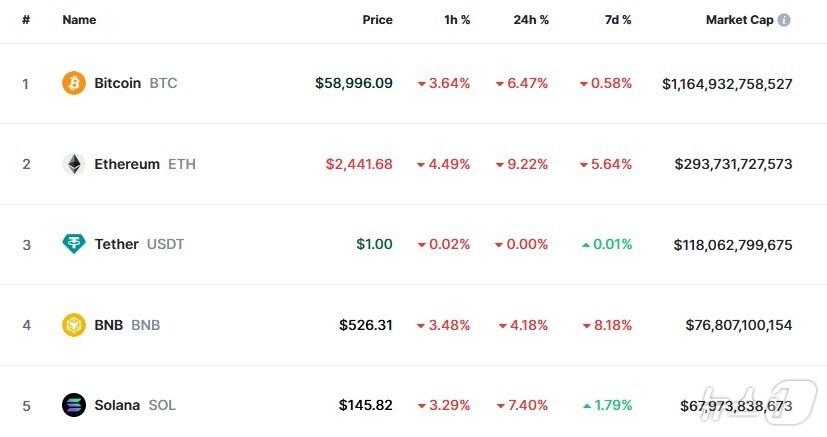This screenshot has width=827, height=437.
Task: Click the Solana logo icon
Action: click(74, 405)
